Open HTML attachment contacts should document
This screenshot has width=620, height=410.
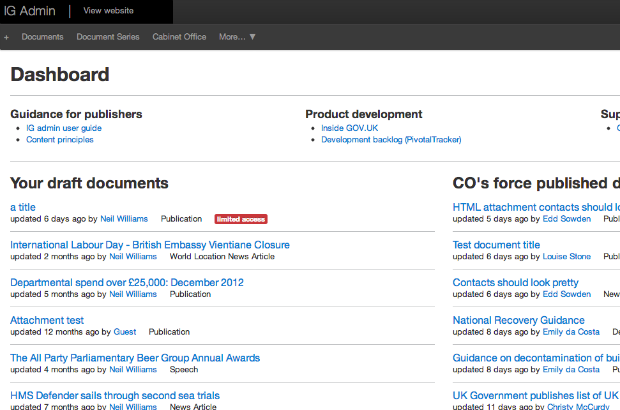pos(536,207)
